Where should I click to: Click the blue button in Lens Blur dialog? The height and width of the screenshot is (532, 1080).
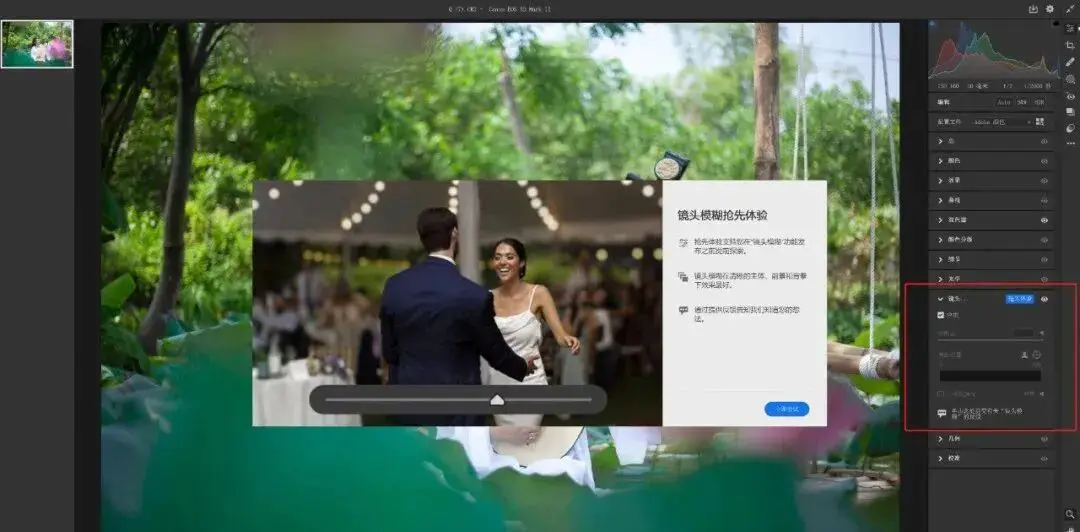tap(786, 409)
